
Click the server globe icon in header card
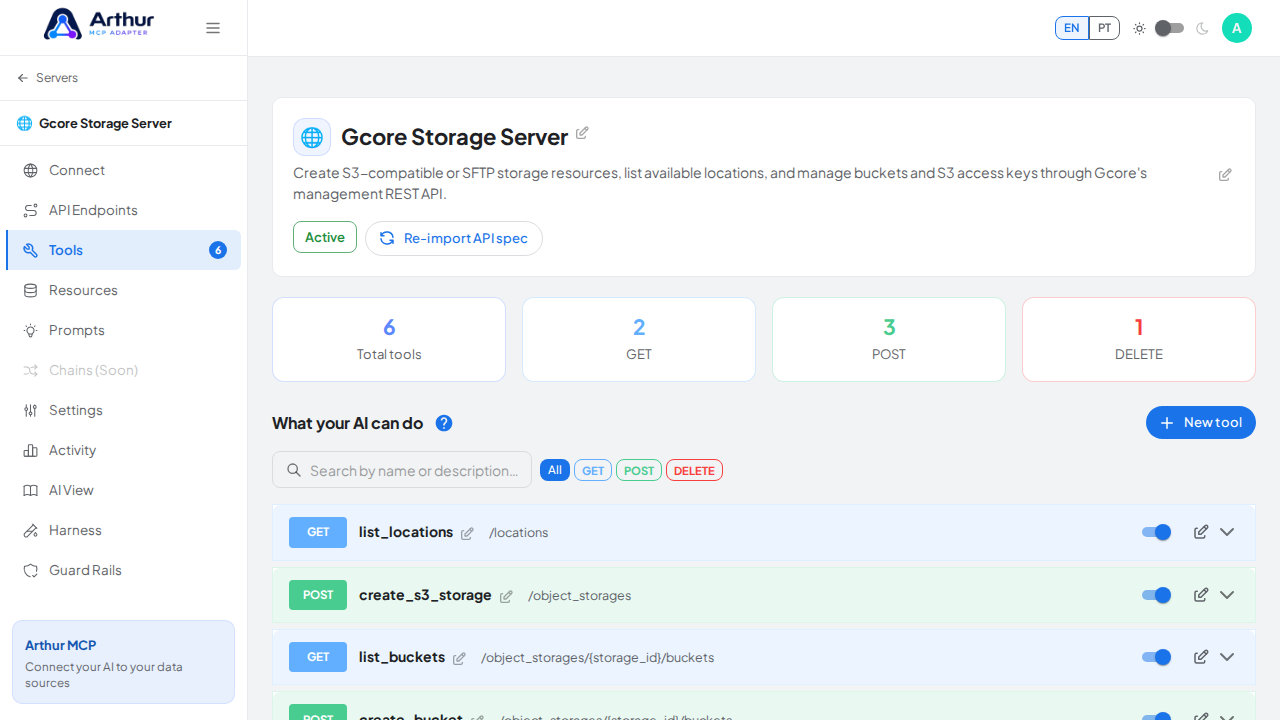(312, 137)
